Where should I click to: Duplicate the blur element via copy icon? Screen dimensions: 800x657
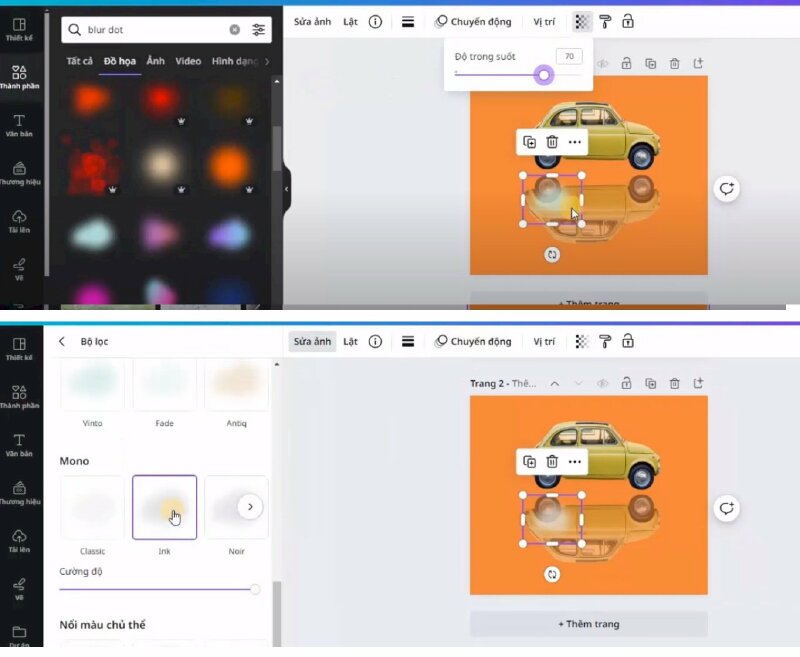click(x=530, y=142)
